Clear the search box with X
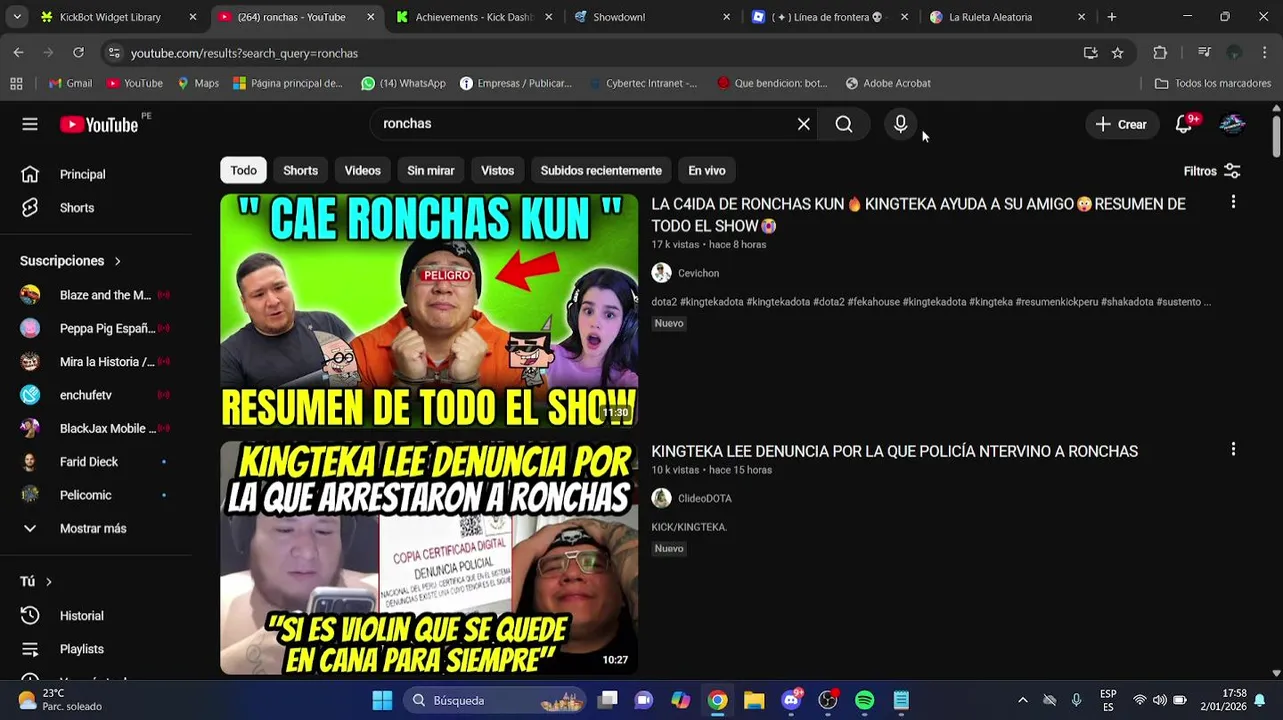Screen dimensions: 1283x720 point(803,124)
